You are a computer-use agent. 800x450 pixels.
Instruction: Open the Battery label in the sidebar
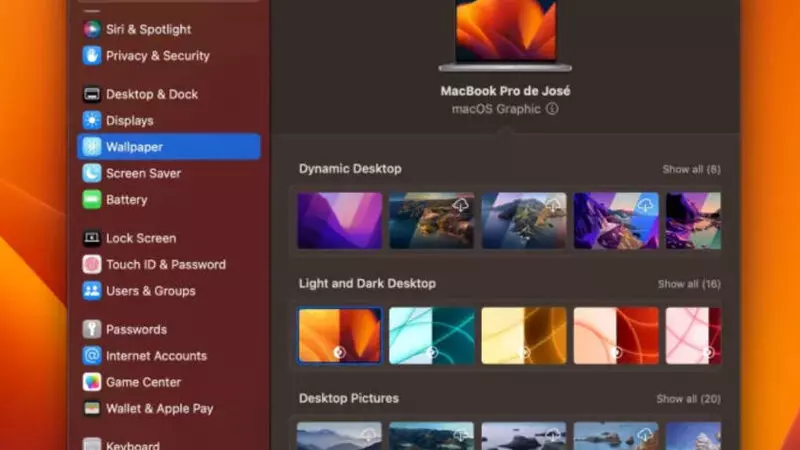click(127, 199)
